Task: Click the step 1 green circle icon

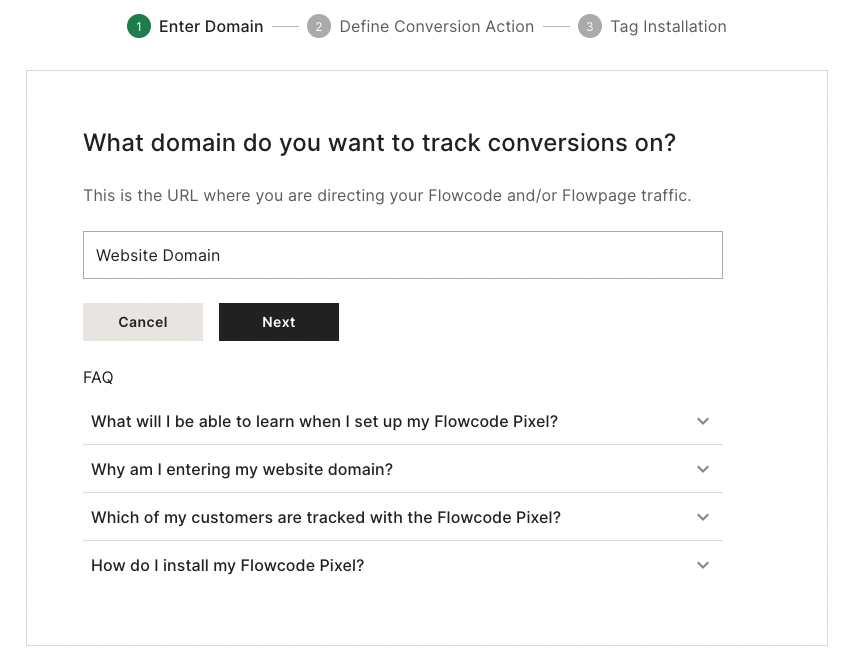Action: 138,27
